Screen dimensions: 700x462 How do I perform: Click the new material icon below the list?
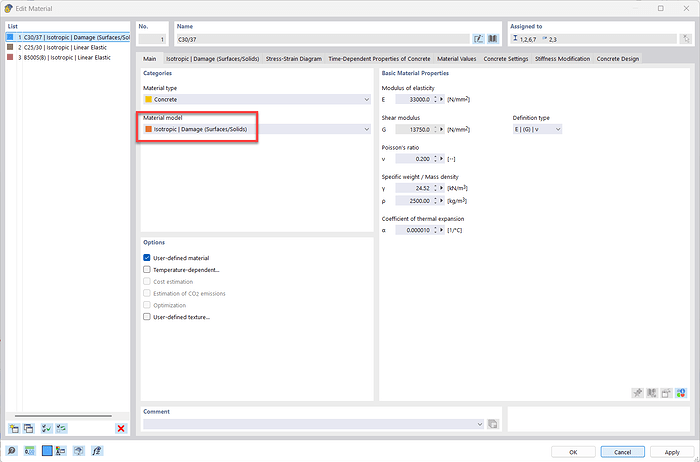pyautogui.click(x=14, y=428)
